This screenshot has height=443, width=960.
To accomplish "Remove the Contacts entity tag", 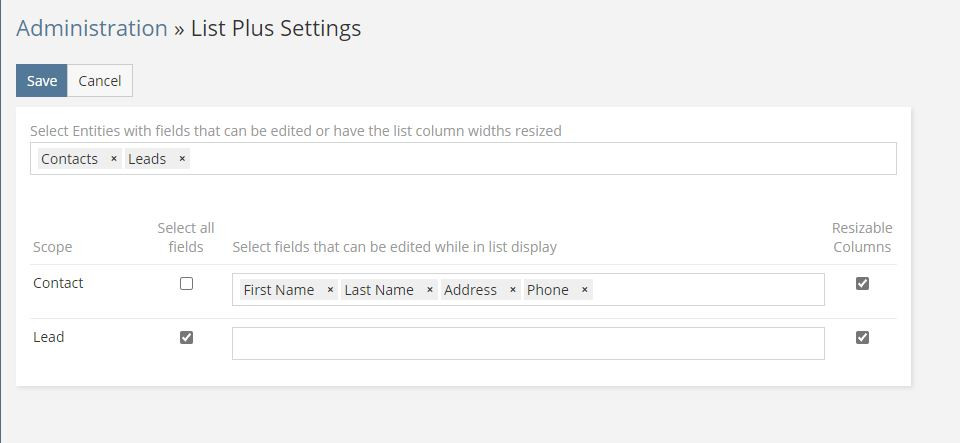I will (114, 159).
